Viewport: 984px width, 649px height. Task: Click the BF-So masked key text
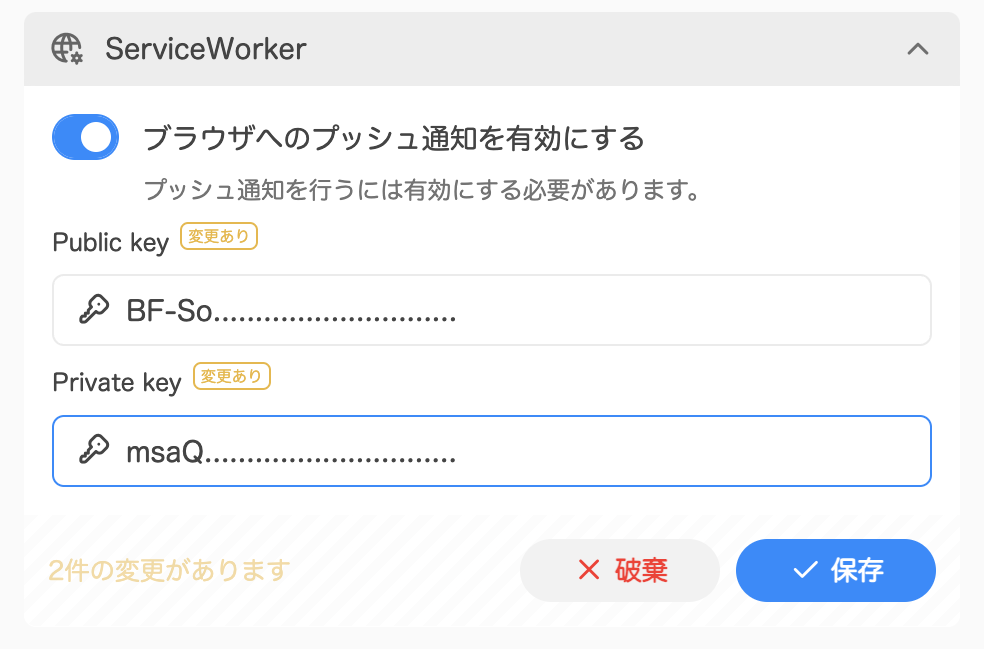point(291,311)
